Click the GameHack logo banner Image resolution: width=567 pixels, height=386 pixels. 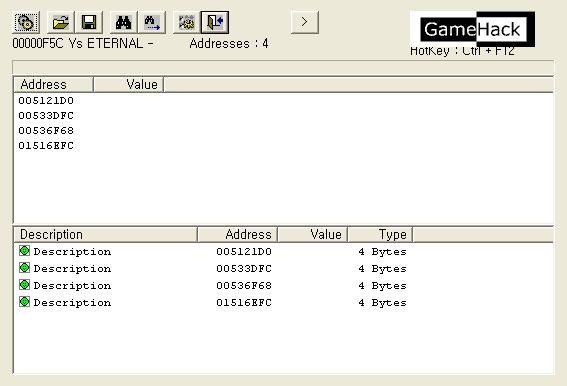473,29
